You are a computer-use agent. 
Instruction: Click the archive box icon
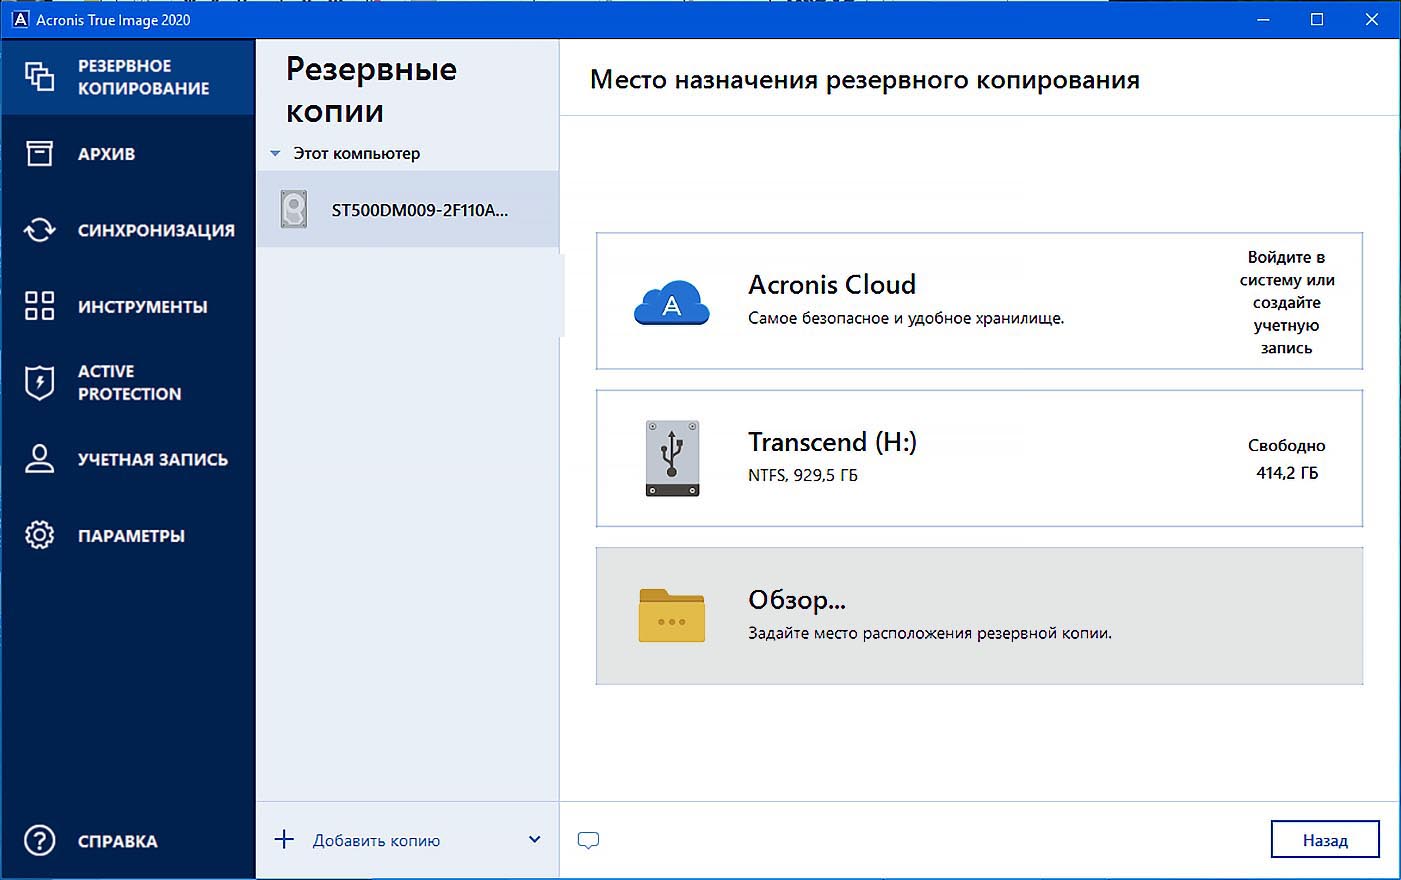pyautogui.click(x=39, y=153)
